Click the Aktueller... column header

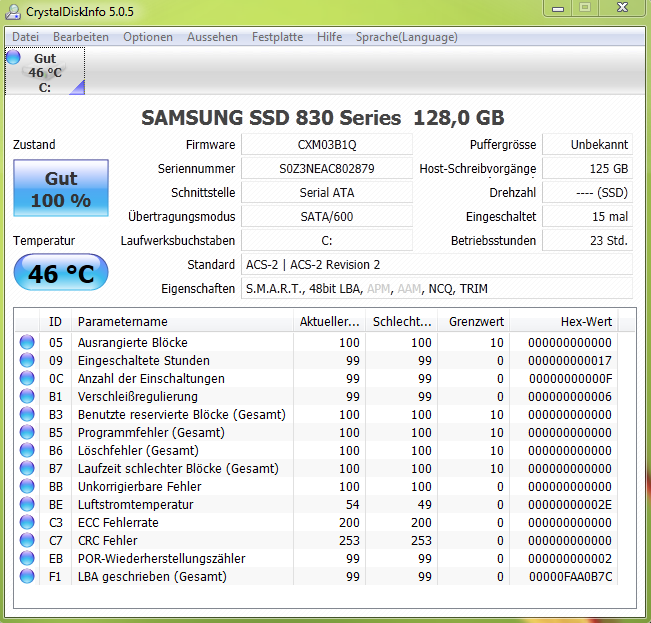[x=329, y=321]
